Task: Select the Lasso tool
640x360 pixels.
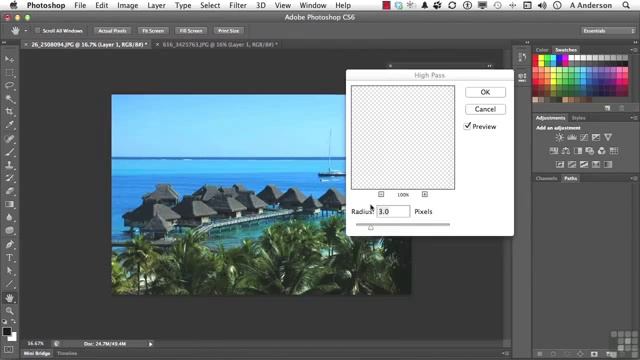Action: point(9,86)
